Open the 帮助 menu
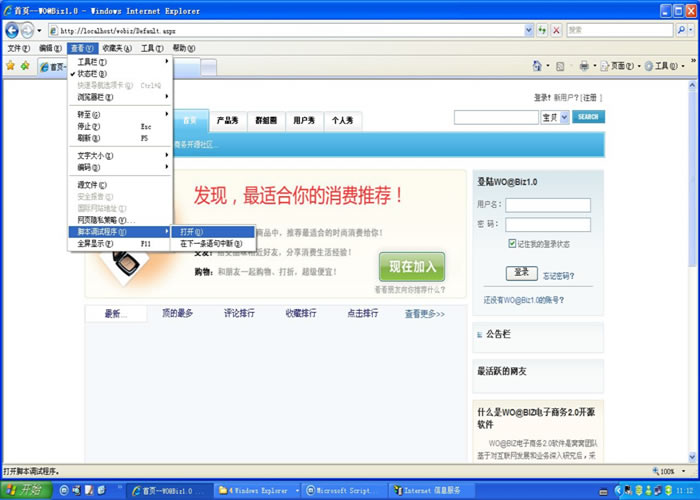The width and height of the screenshot is (700, 500). (x=184, y=48)
